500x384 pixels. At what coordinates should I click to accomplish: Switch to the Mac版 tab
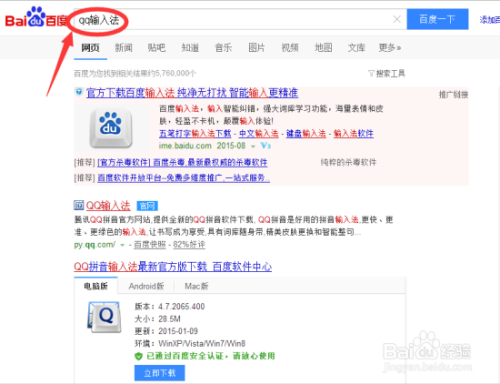tap(196, 286)
